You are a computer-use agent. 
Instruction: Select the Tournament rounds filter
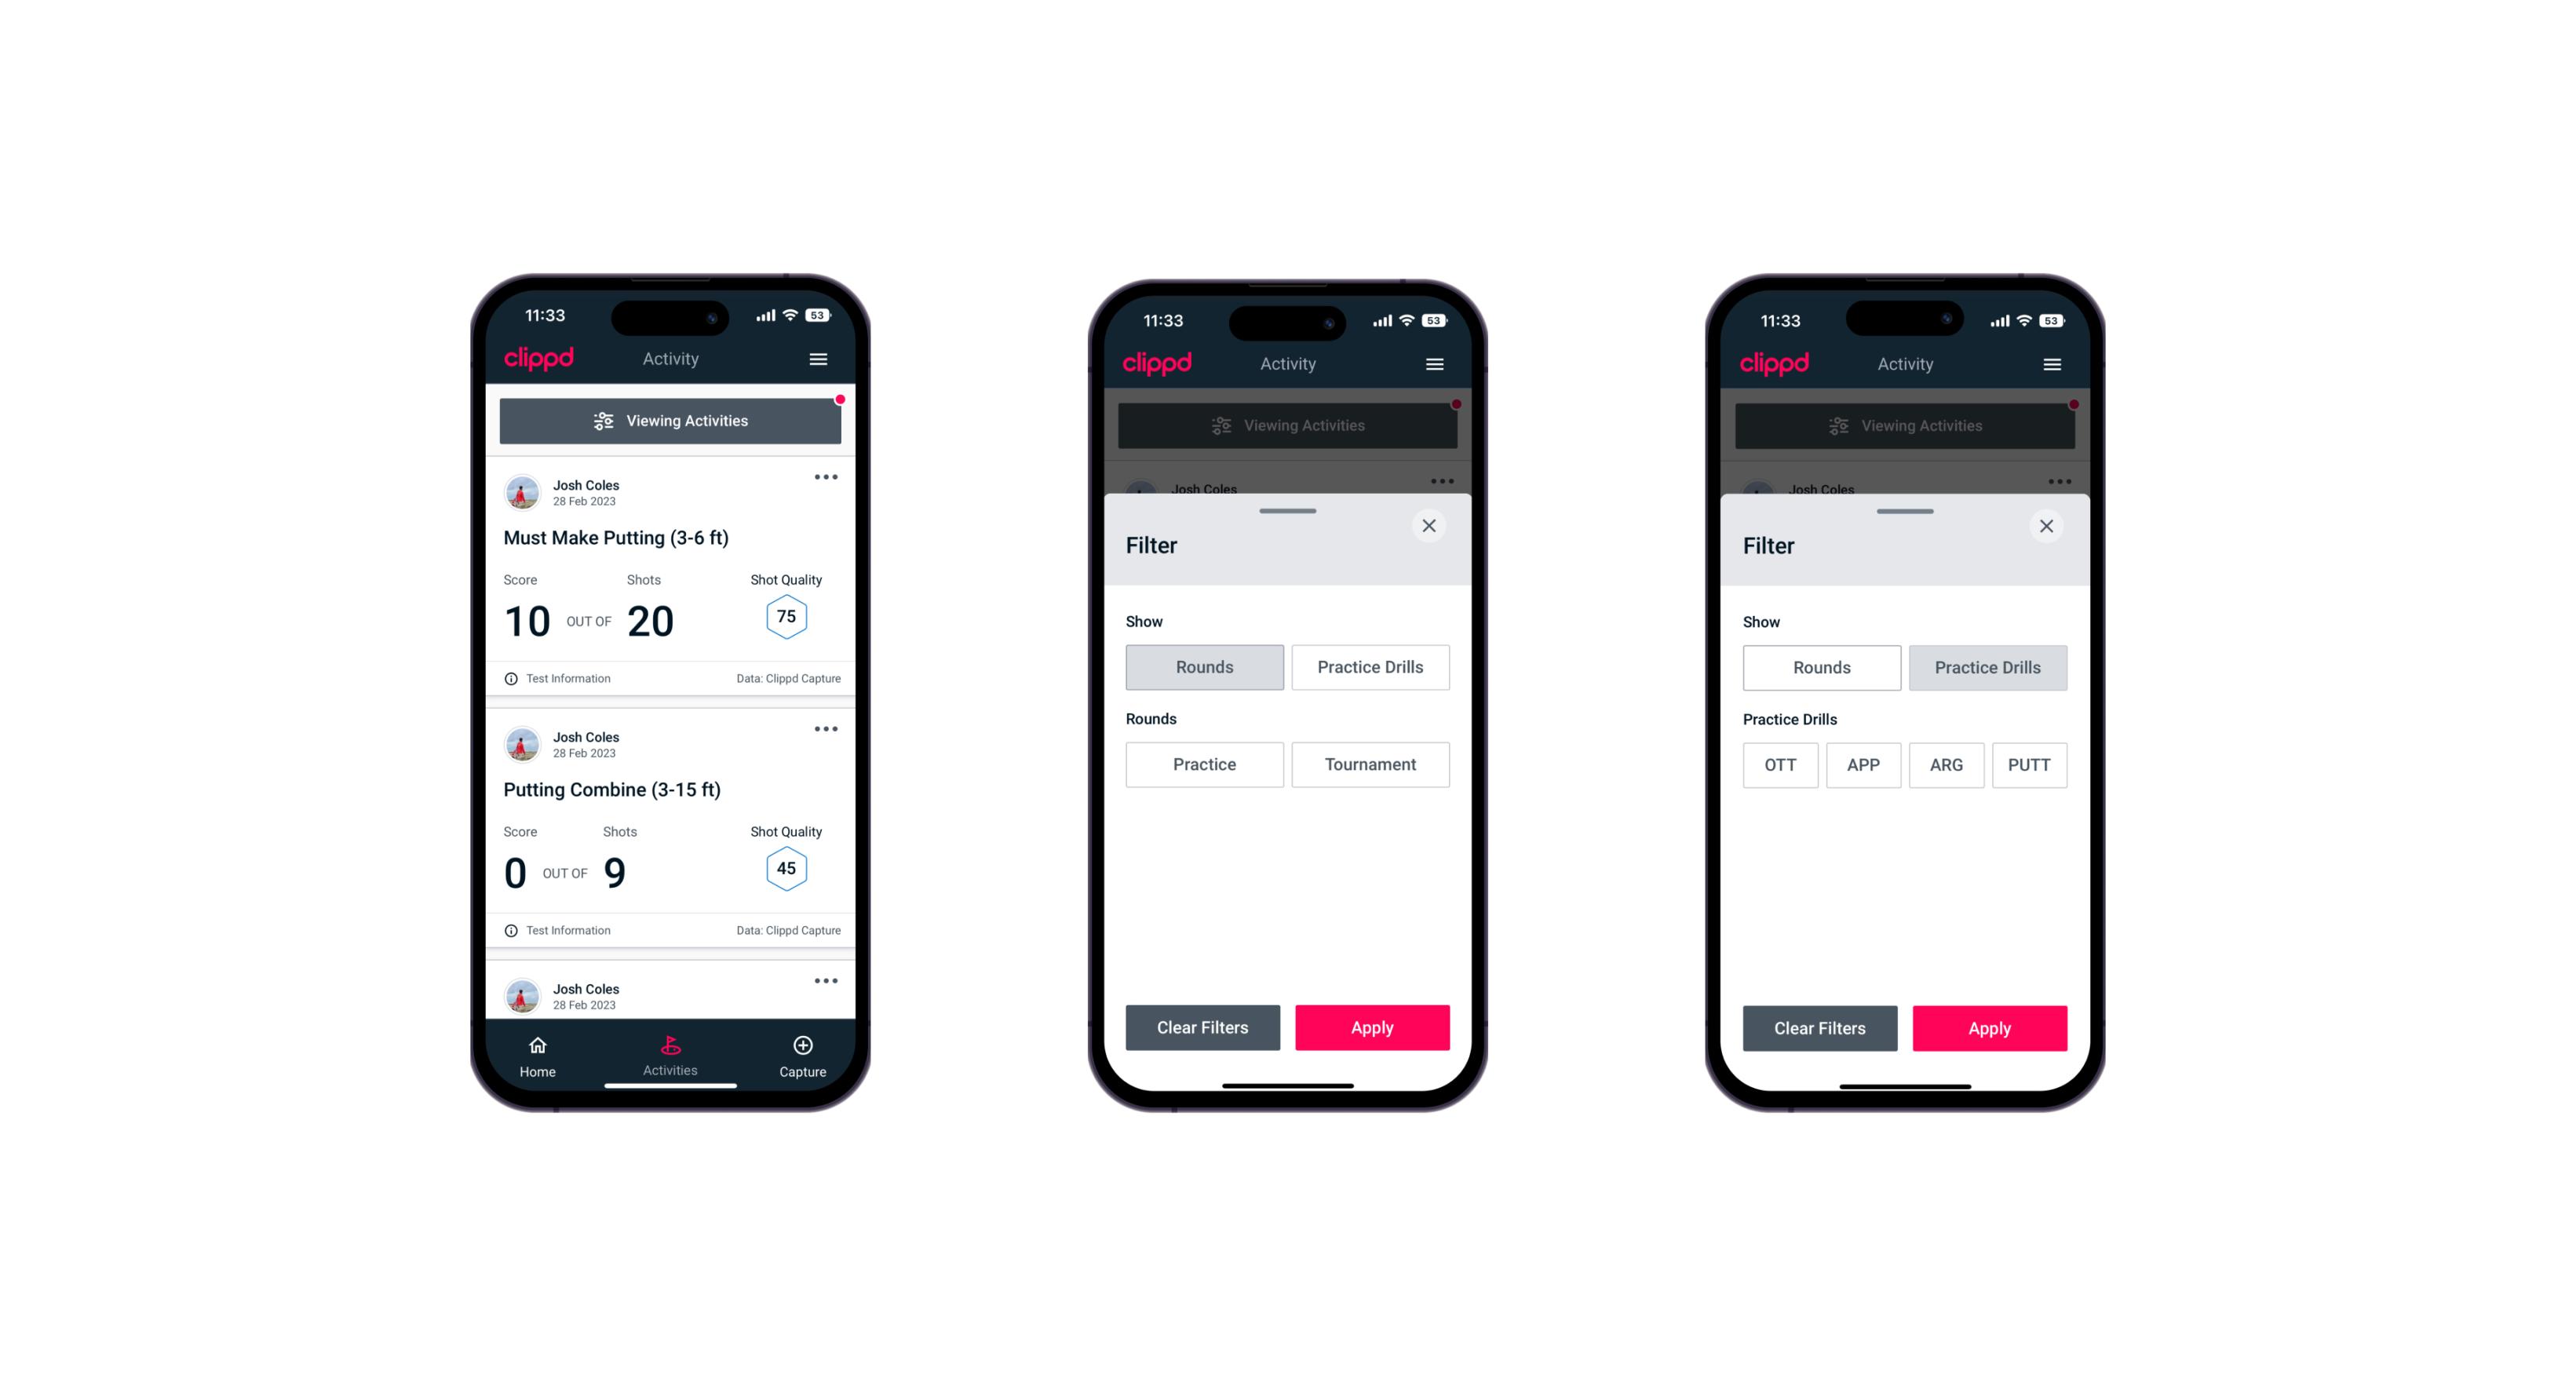[x=1369, y=764]
